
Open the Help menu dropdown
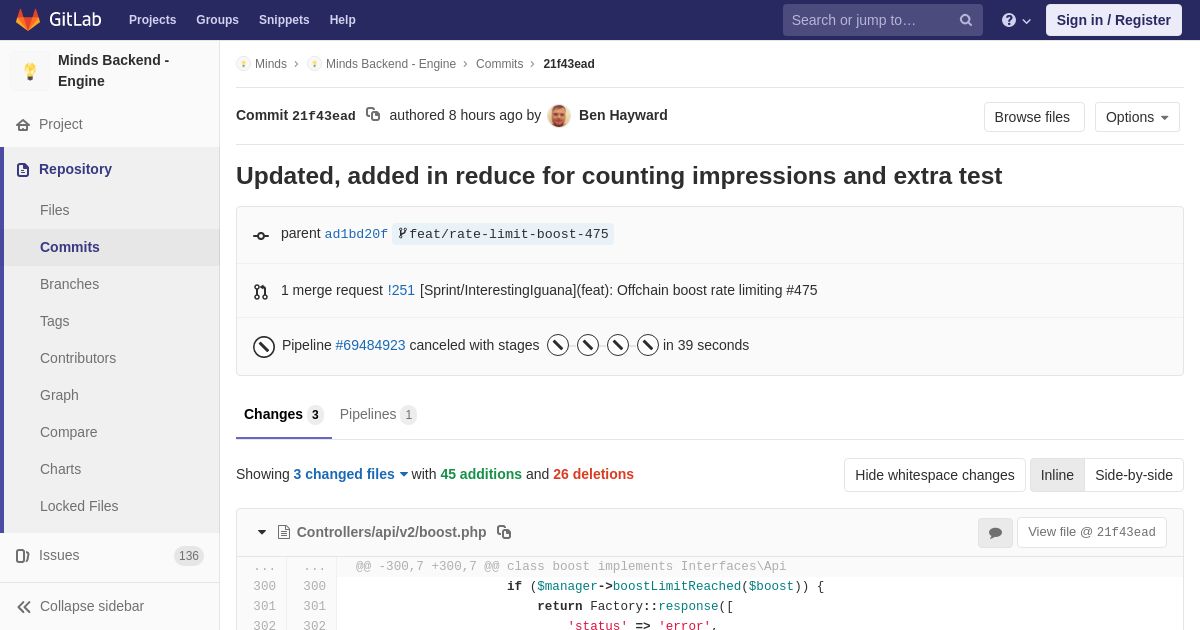[1016, 20]
